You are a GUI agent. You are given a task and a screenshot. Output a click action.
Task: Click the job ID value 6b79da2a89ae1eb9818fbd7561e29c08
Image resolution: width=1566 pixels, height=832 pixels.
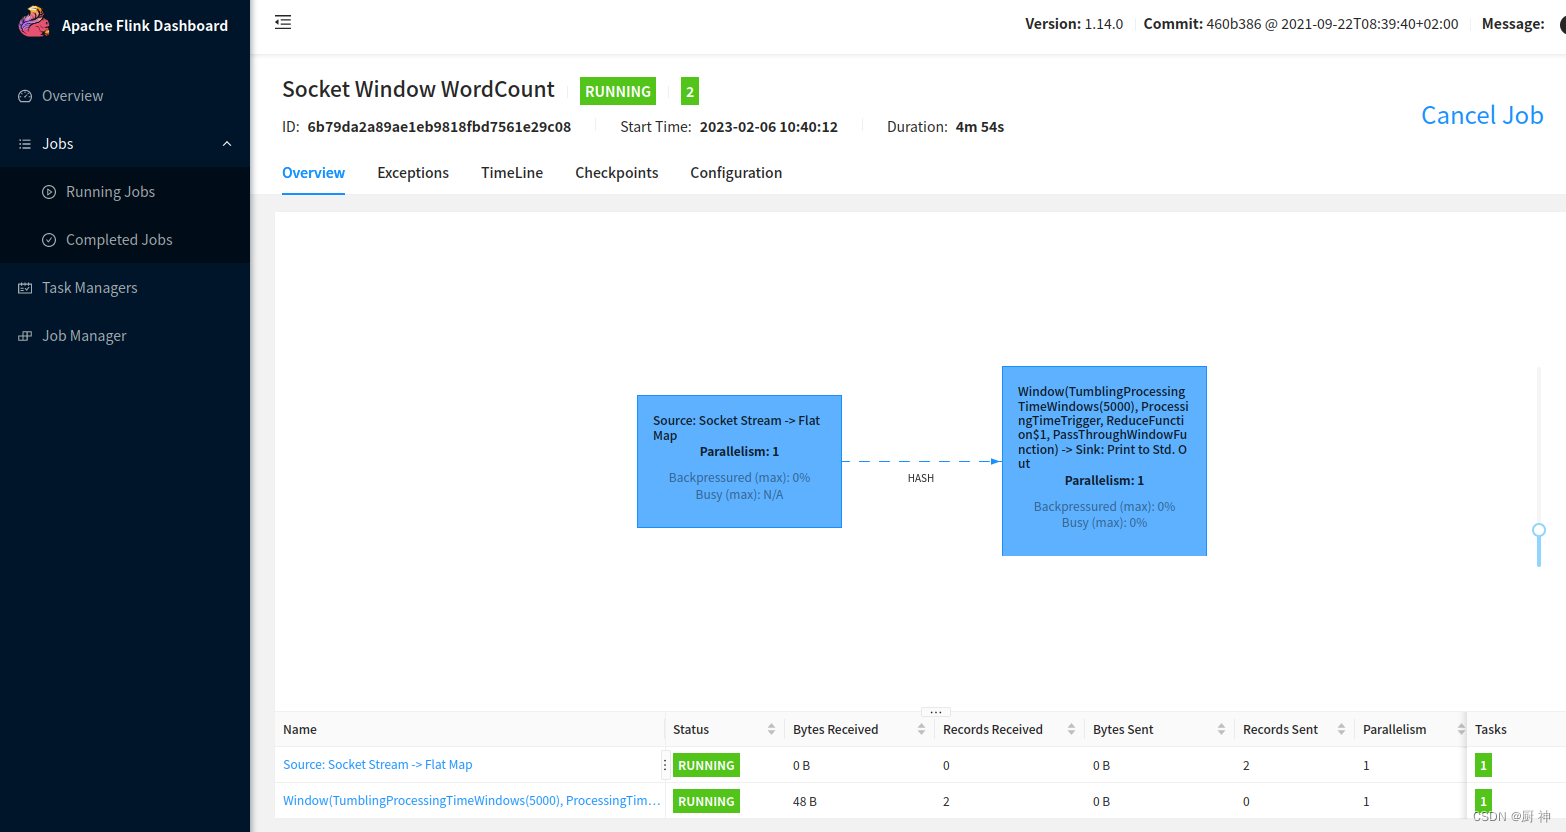pos(439,127)
